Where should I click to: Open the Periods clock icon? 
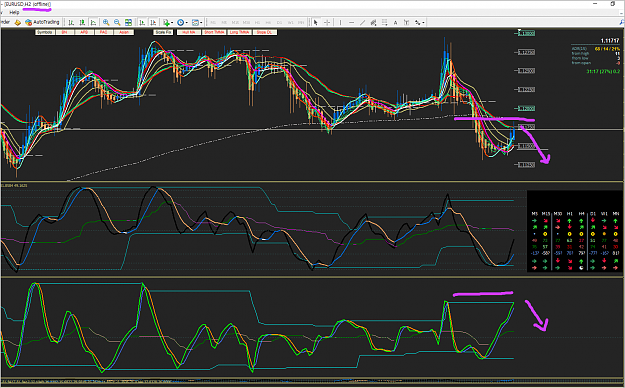click(x=181, y=22)
